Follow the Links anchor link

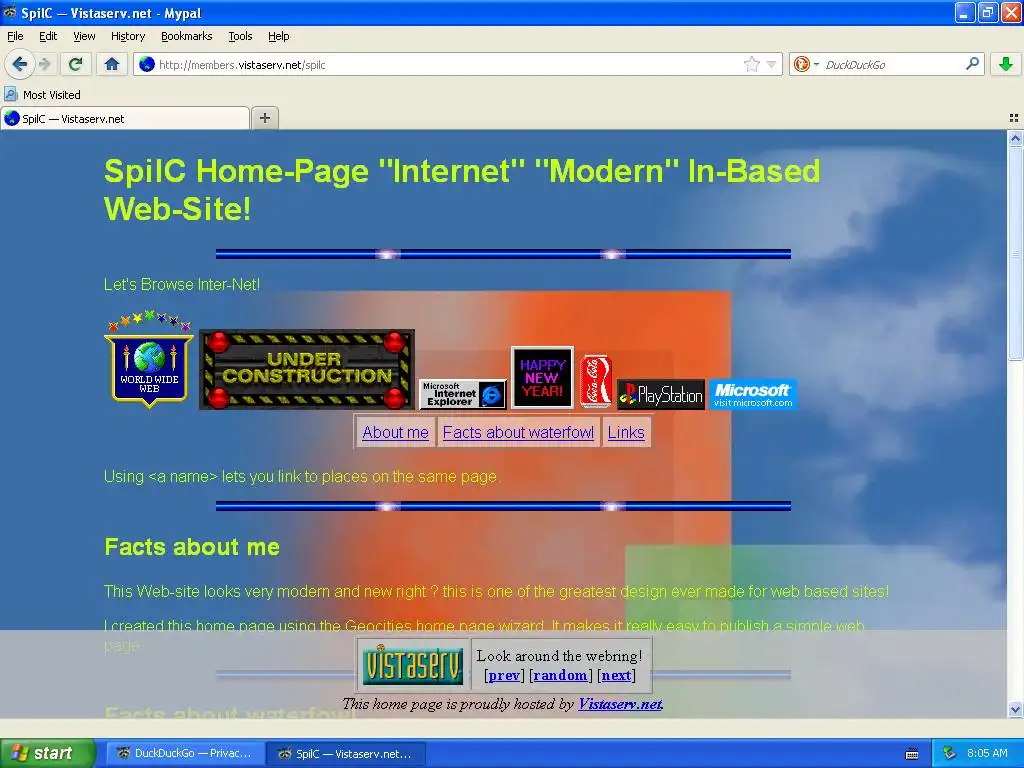[x=626, y=432]
